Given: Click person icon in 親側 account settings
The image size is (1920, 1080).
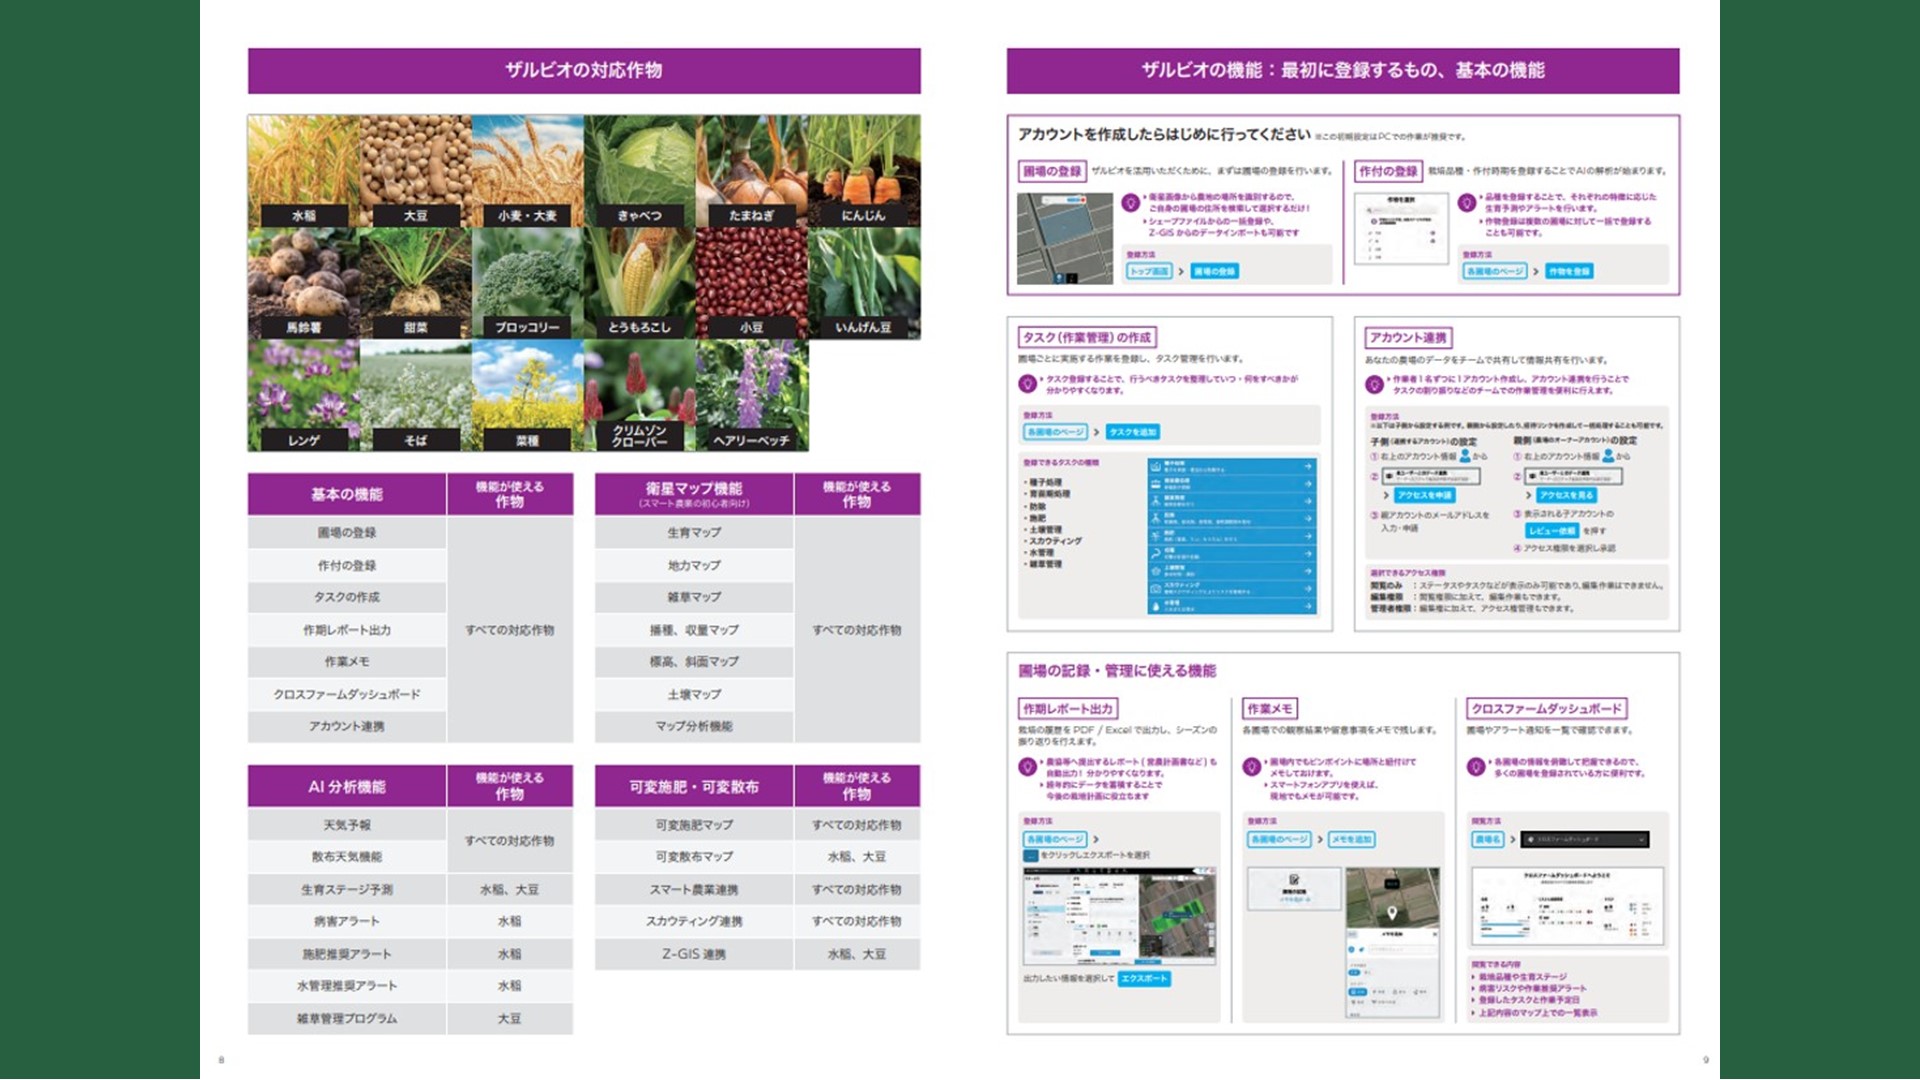Looking at the screenshot, I should [x=1608, y=456].
